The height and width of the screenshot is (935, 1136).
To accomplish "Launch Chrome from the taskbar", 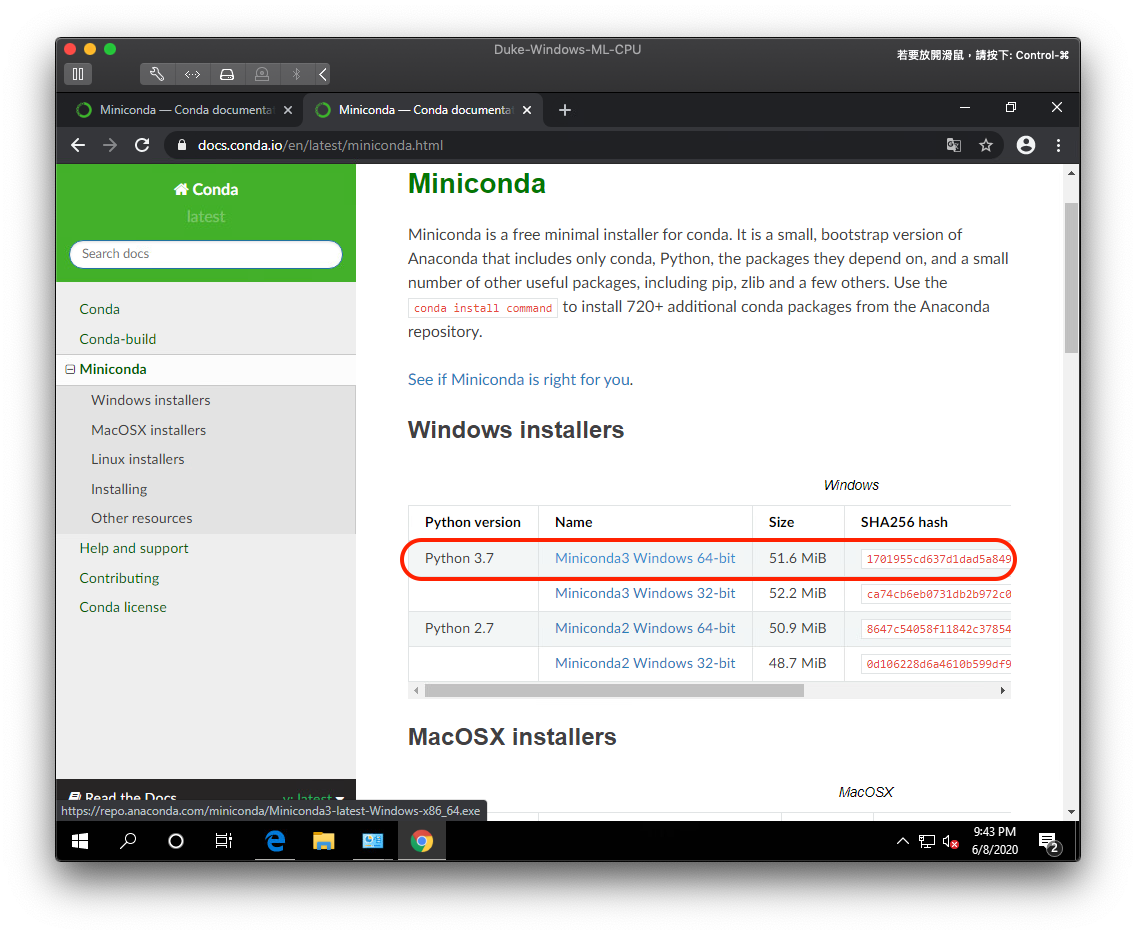I will tap(422, 841).
